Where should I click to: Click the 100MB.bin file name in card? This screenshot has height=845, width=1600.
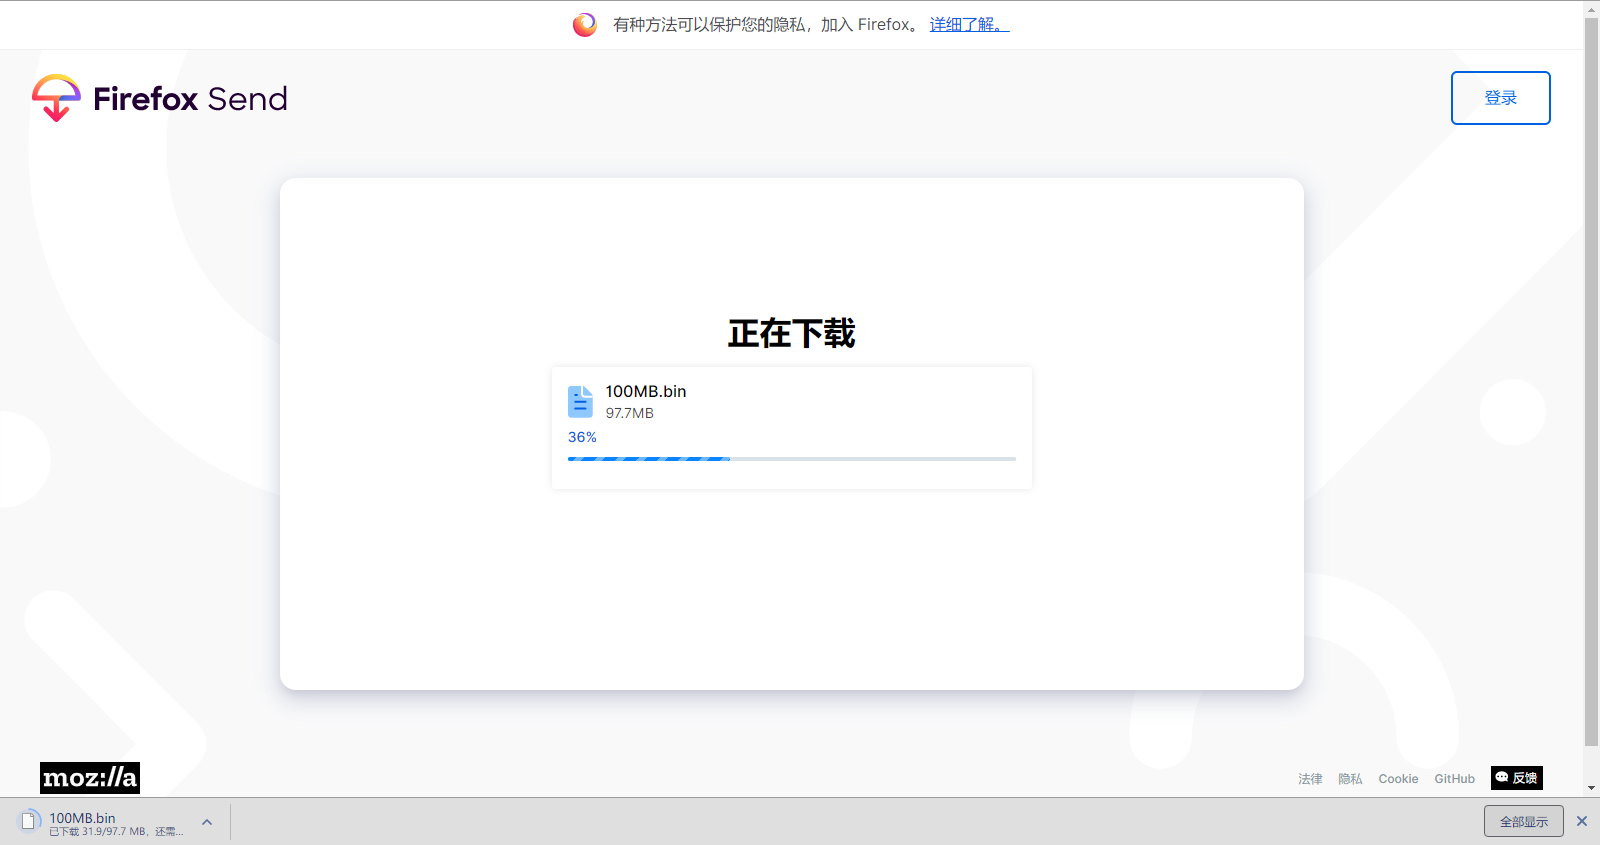(x=646, y=392)
